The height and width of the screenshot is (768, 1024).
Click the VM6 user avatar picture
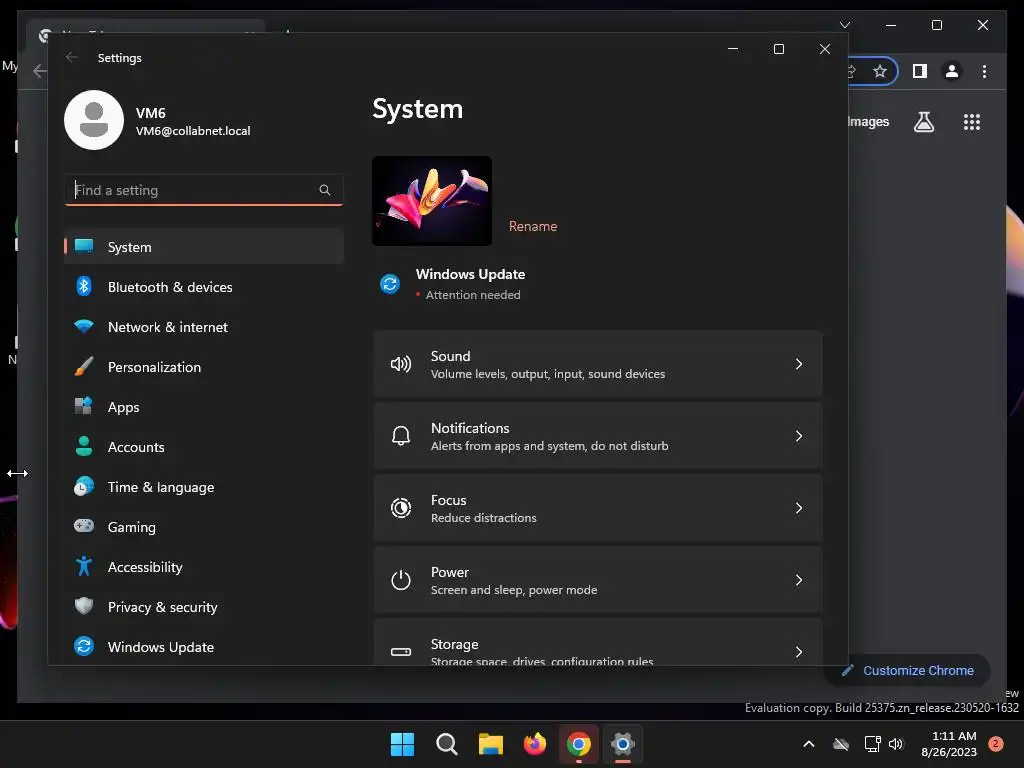coord(94,120)
